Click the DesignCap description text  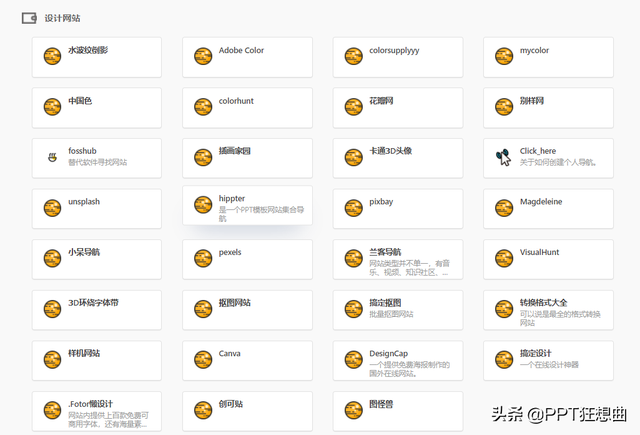[410, 369]
